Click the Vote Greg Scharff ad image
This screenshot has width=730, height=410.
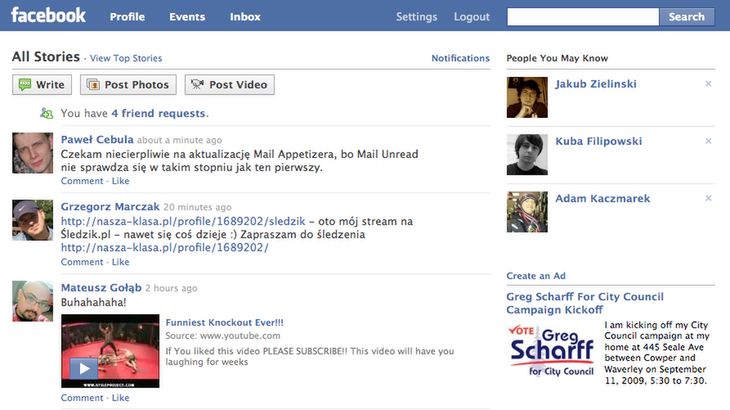[x=552, y=350]
